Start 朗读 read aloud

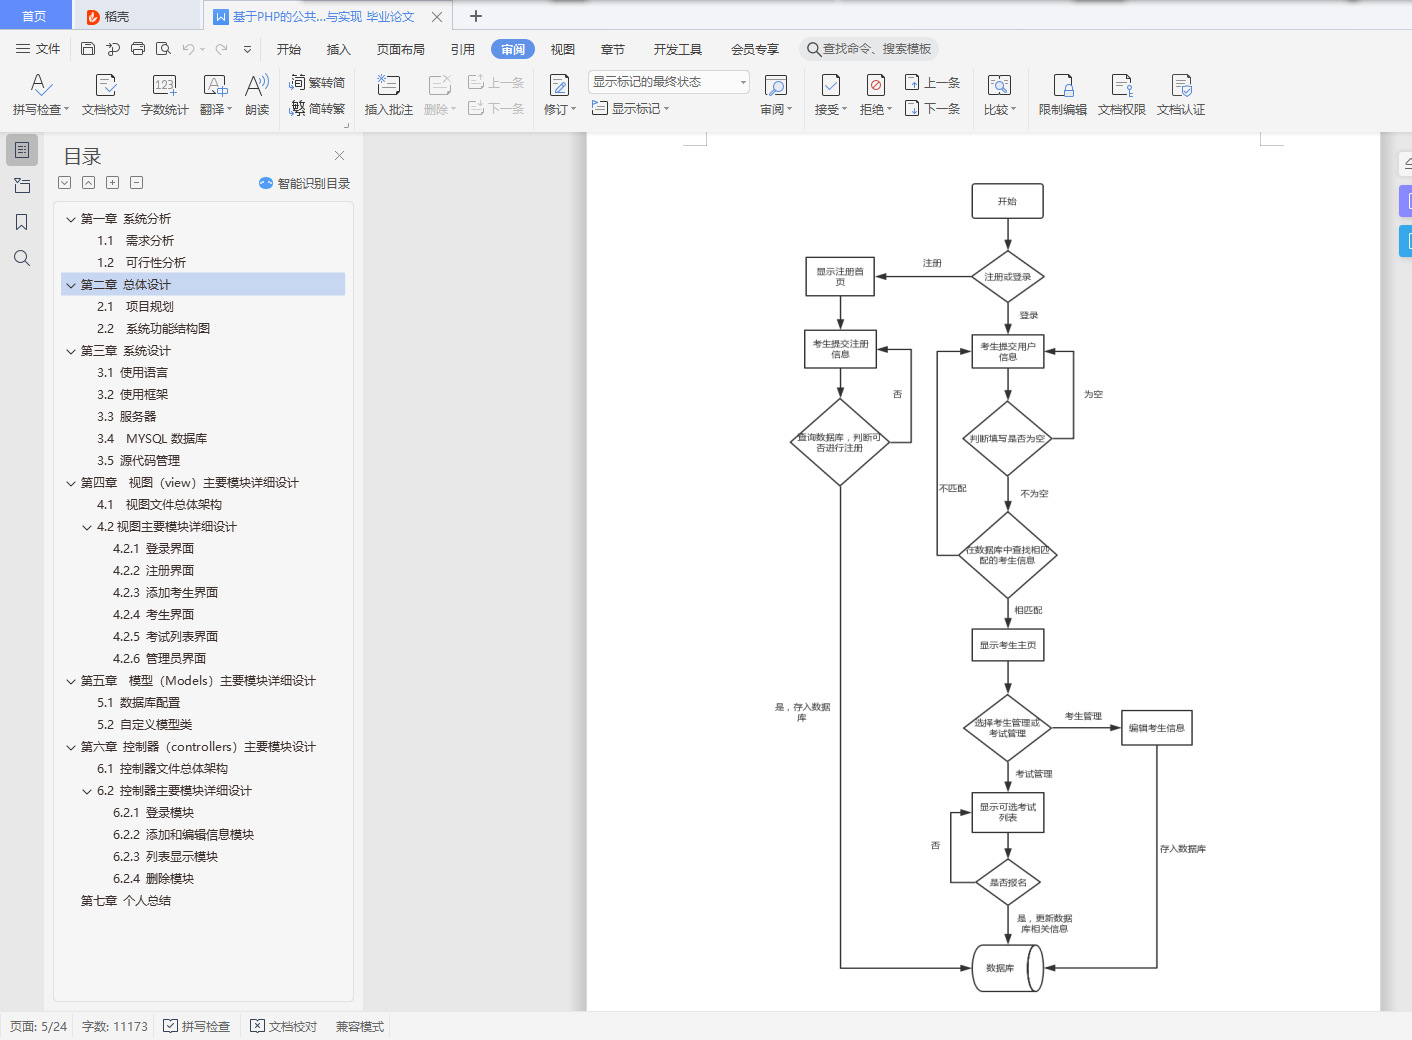pyautogui.click(x=257, y=96)
